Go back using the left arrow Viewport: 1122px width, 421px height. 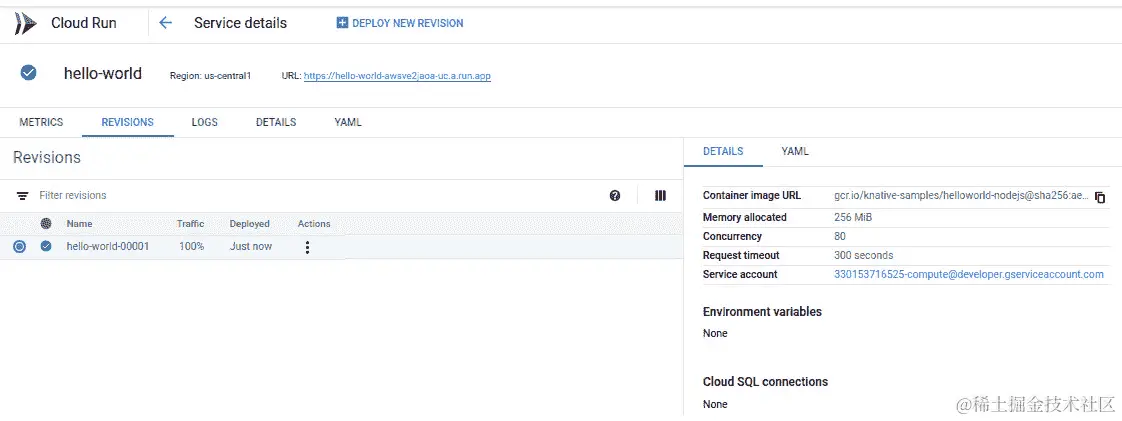click(165, 23)
